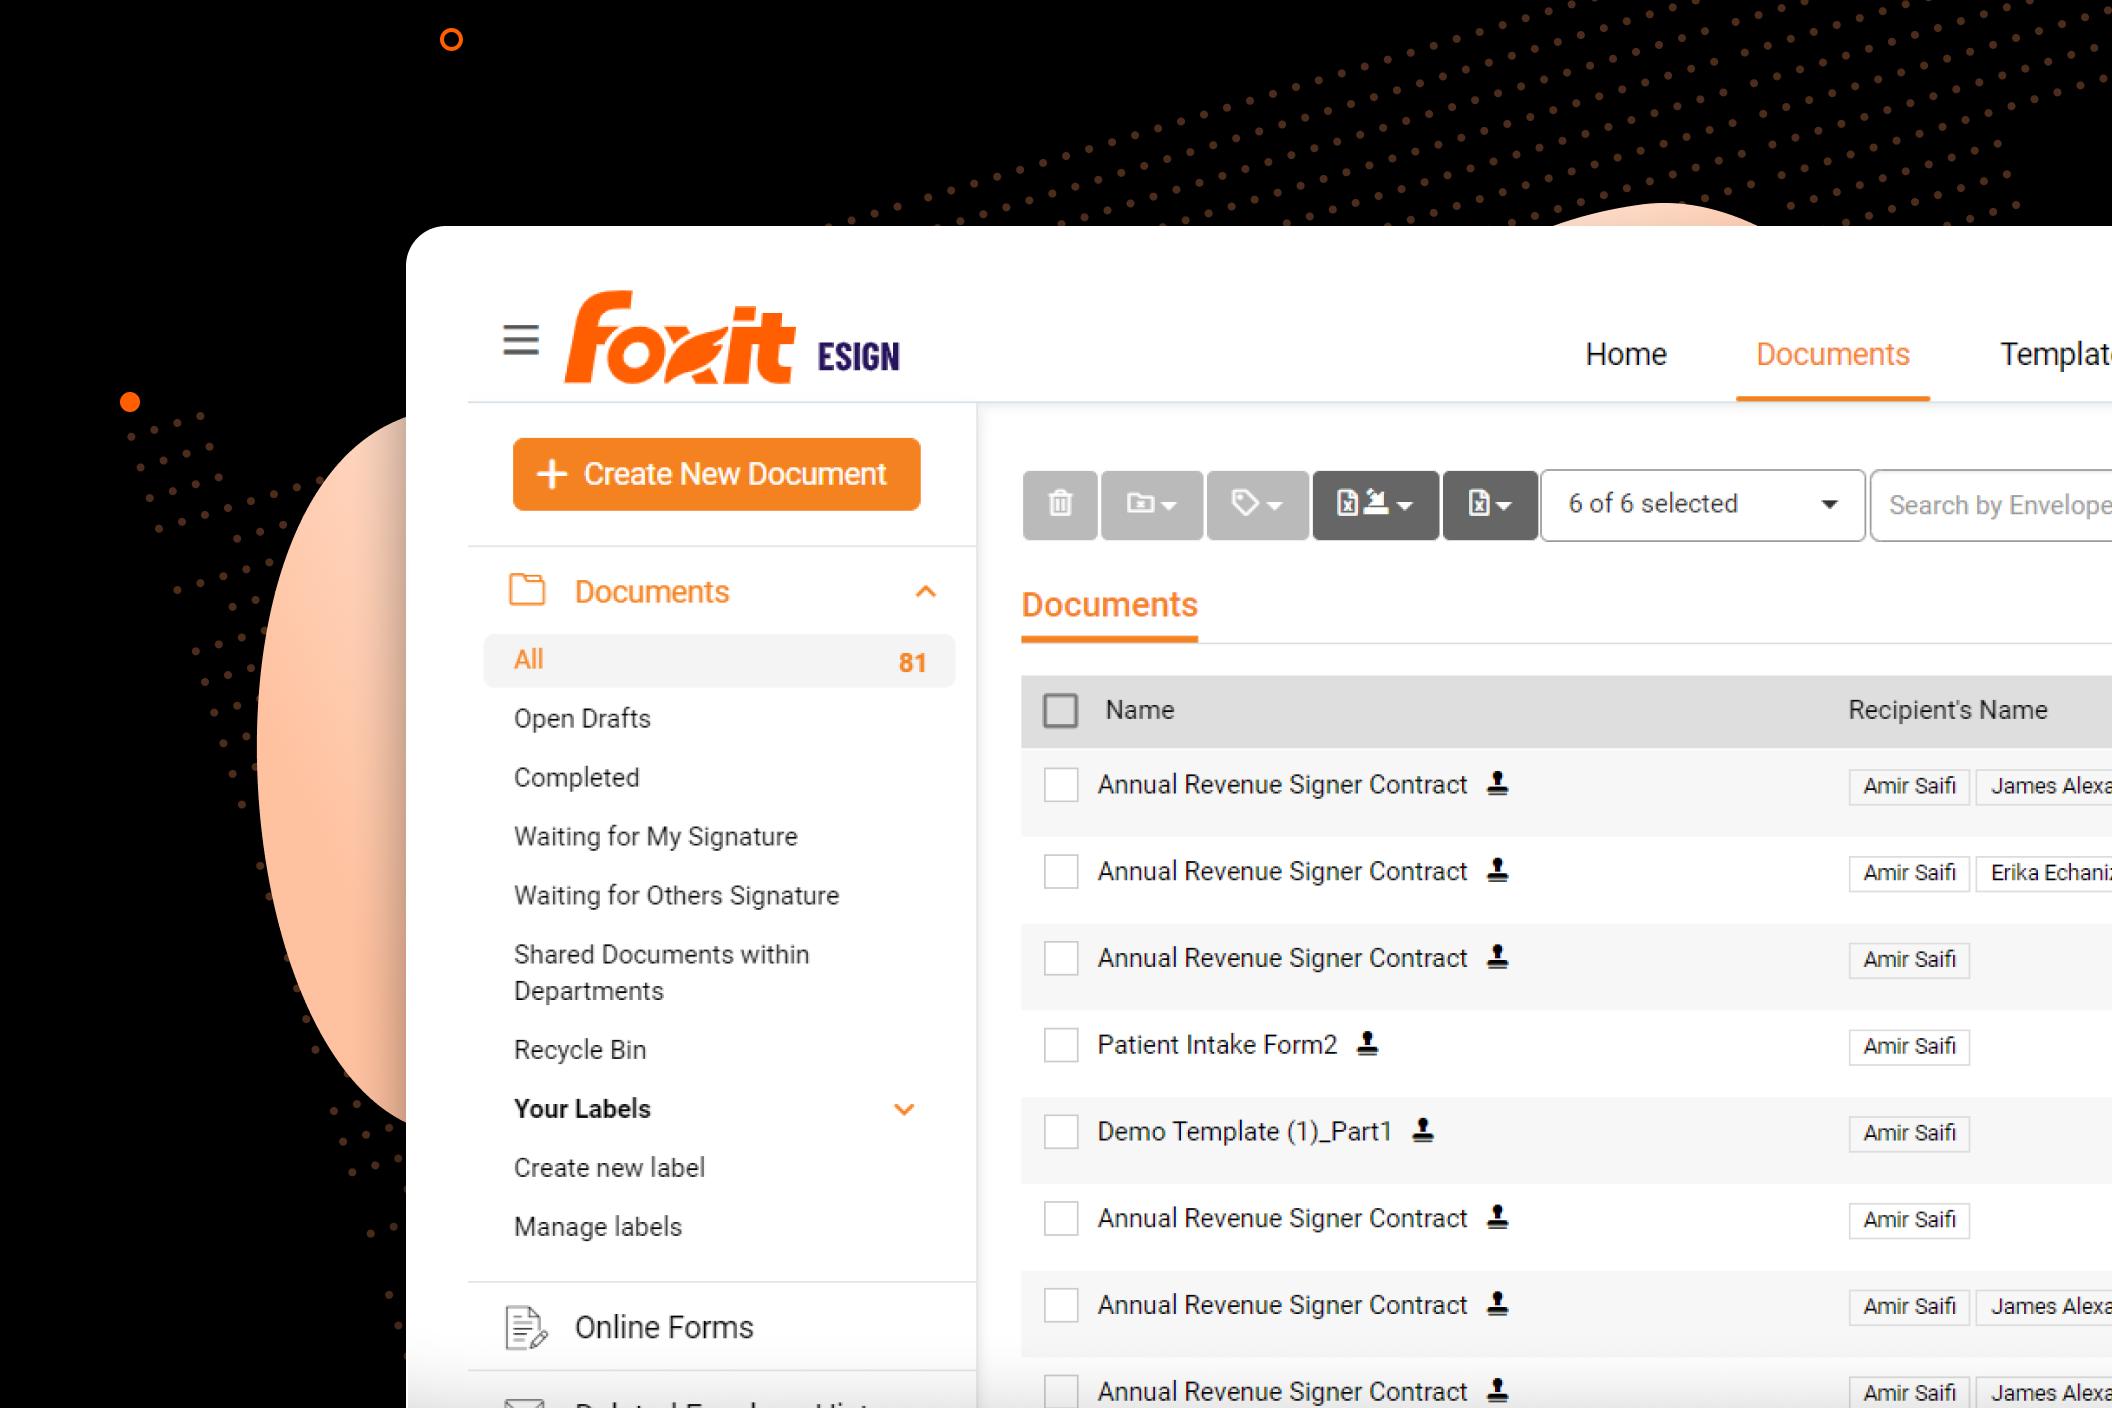The width and height of the screenshot is (2112, 1408).
Task: Select Waiting for My Signature filter
Action: [x=655, y=836]
